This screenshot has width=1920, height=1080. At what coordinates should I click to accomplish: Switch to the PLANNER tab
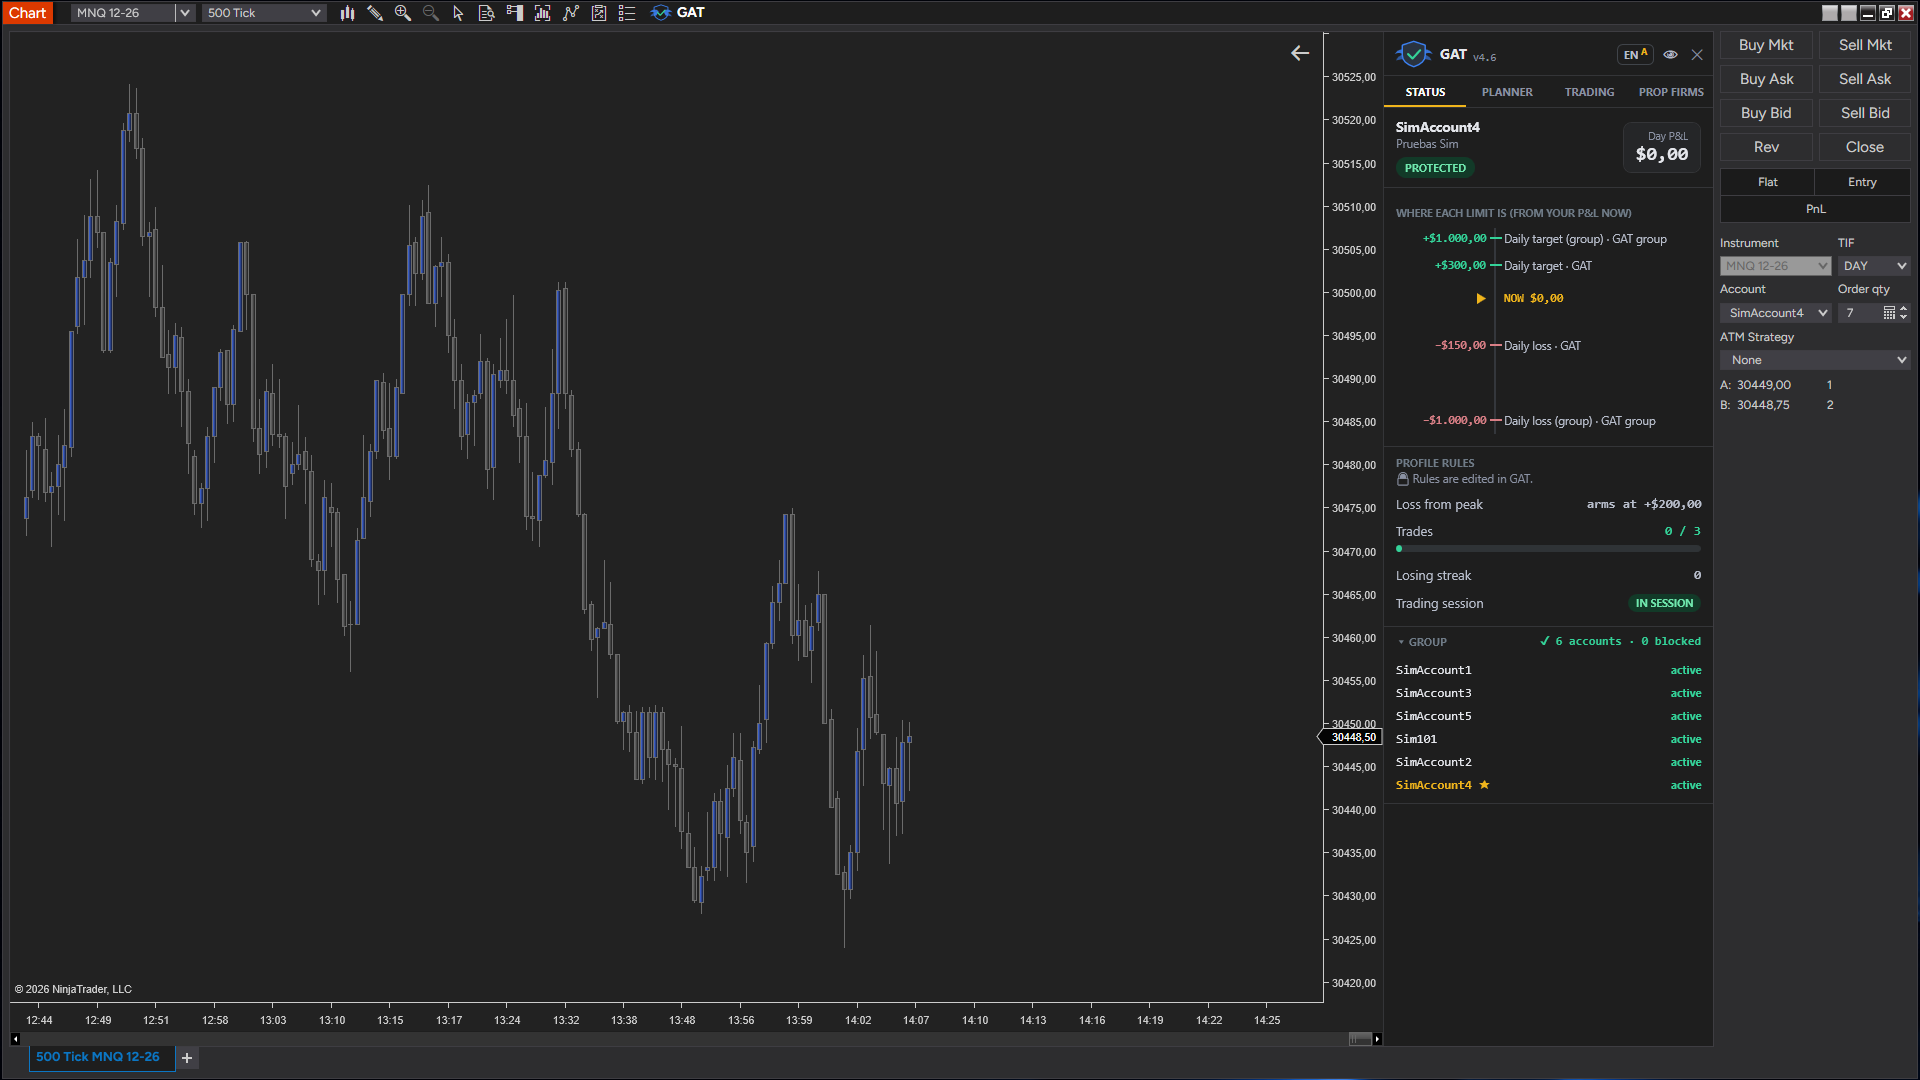(x=1507, y=92)
